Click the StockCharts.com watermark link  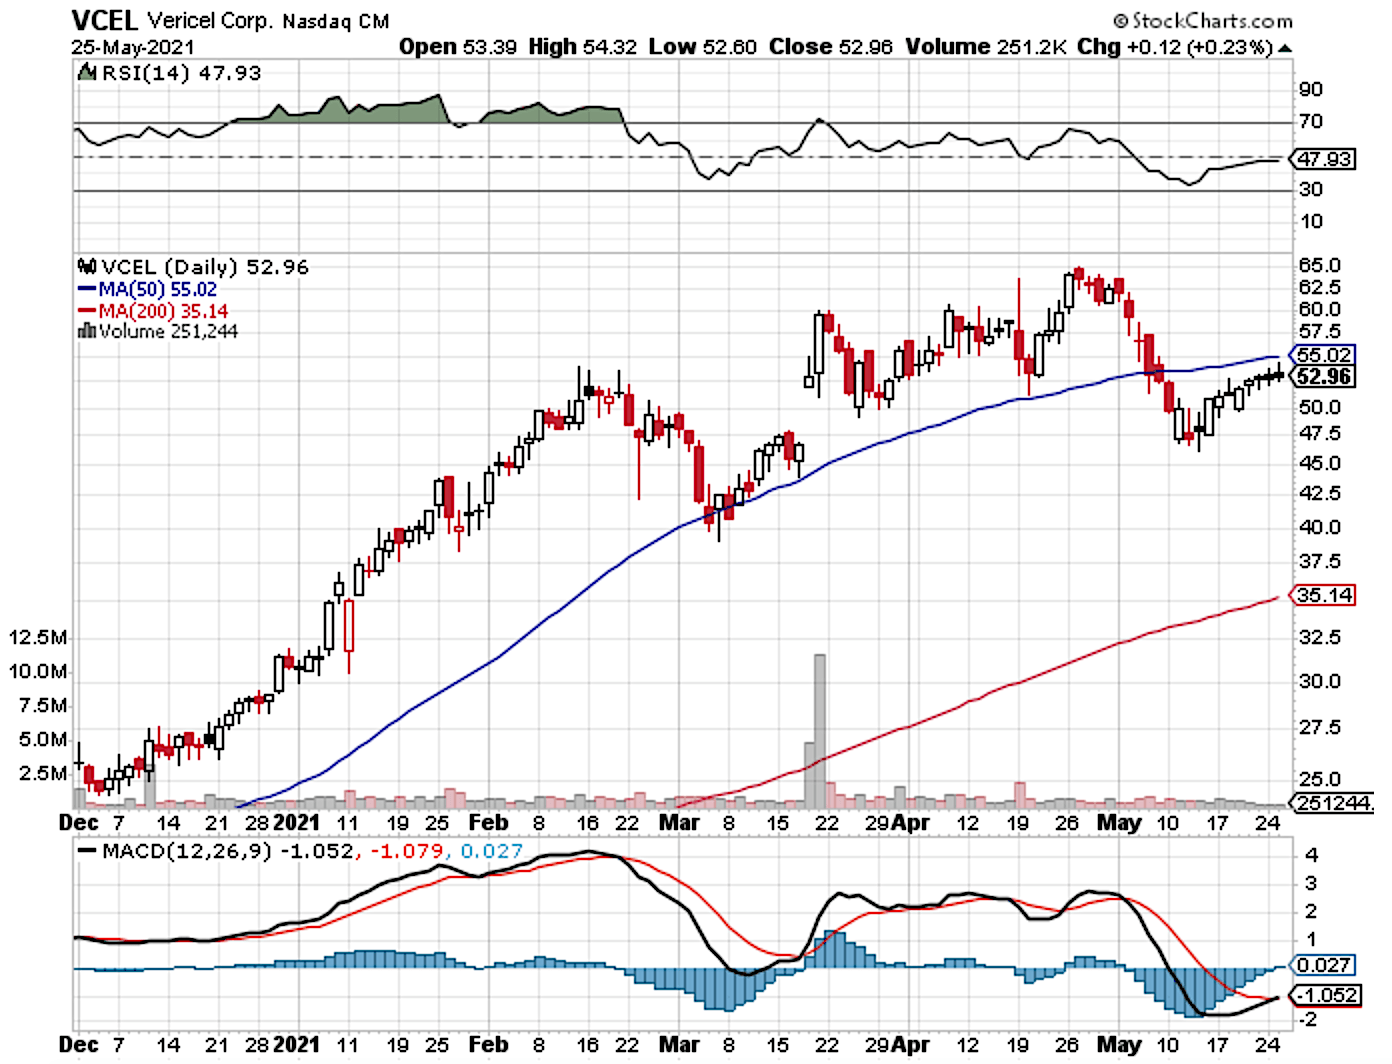pyautogui.click(x=1202, y=20)
